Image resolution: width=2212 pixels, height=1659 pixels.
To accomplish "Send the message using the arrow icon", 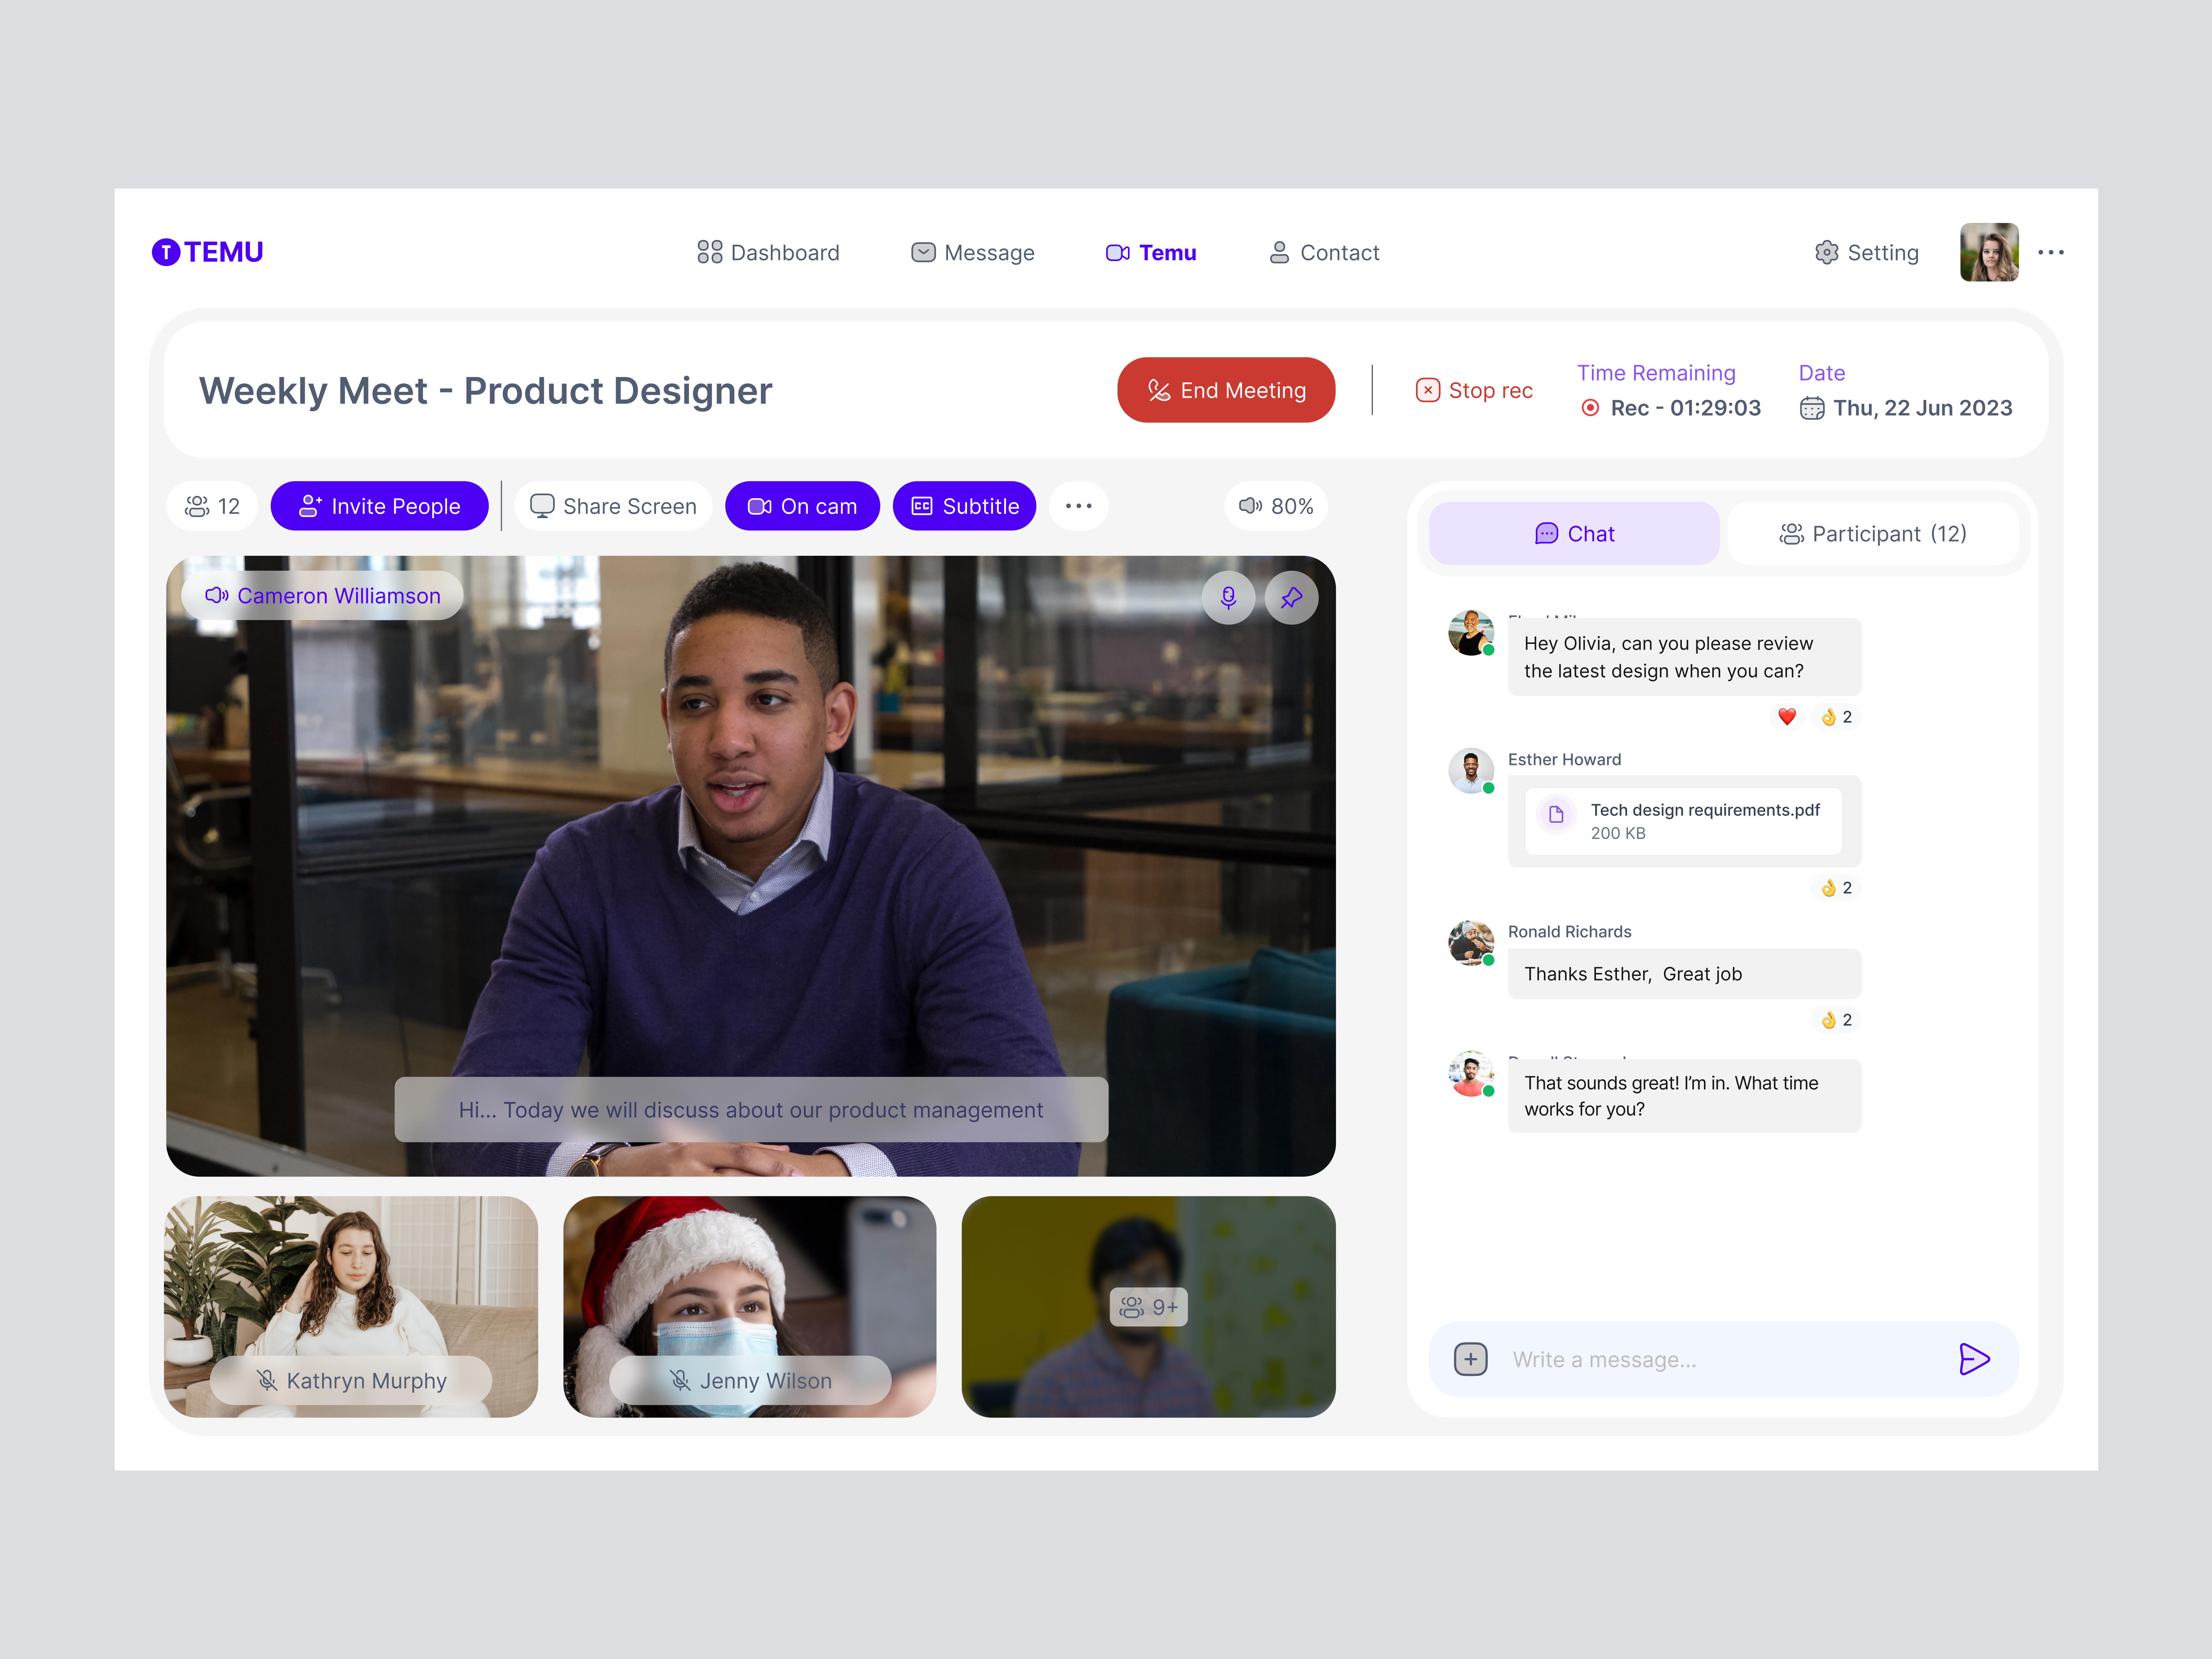I will pos(1975,1360).
